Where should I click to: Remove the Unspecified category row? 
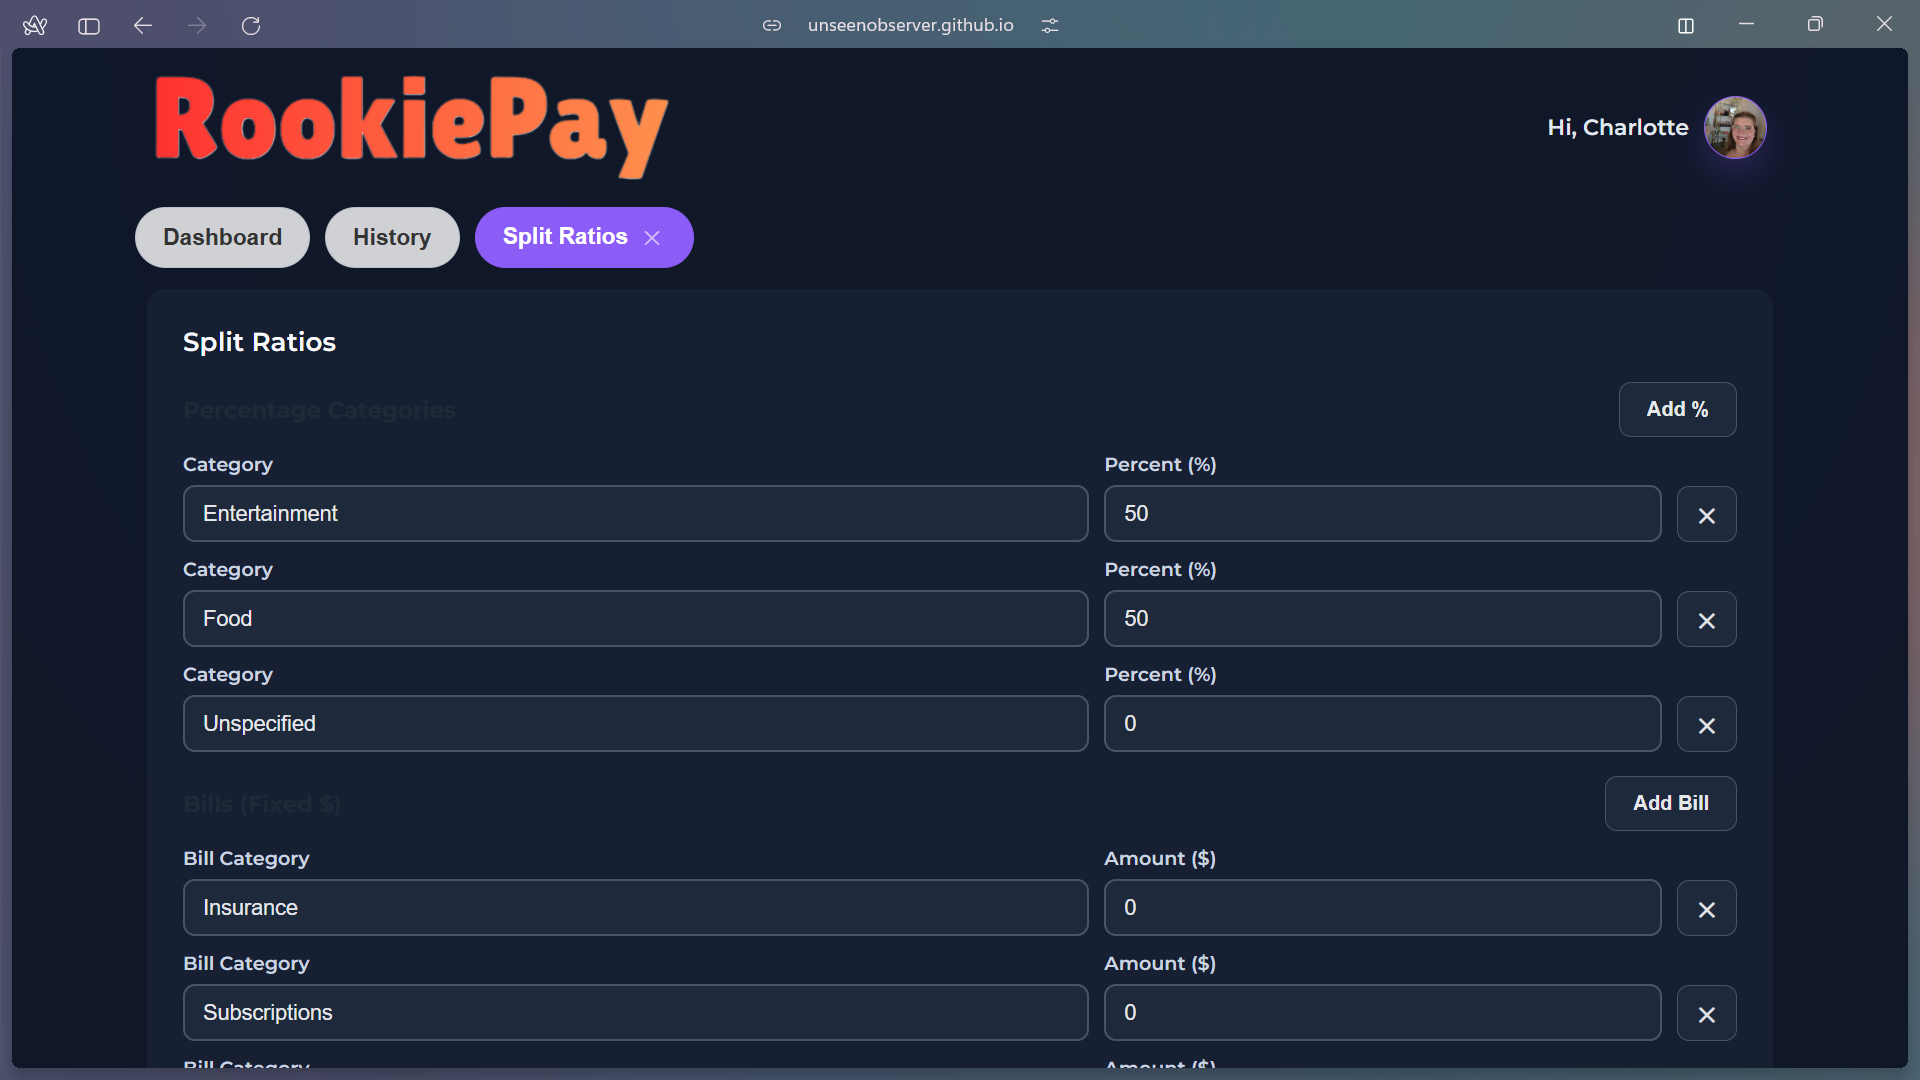pos(1706,725)
